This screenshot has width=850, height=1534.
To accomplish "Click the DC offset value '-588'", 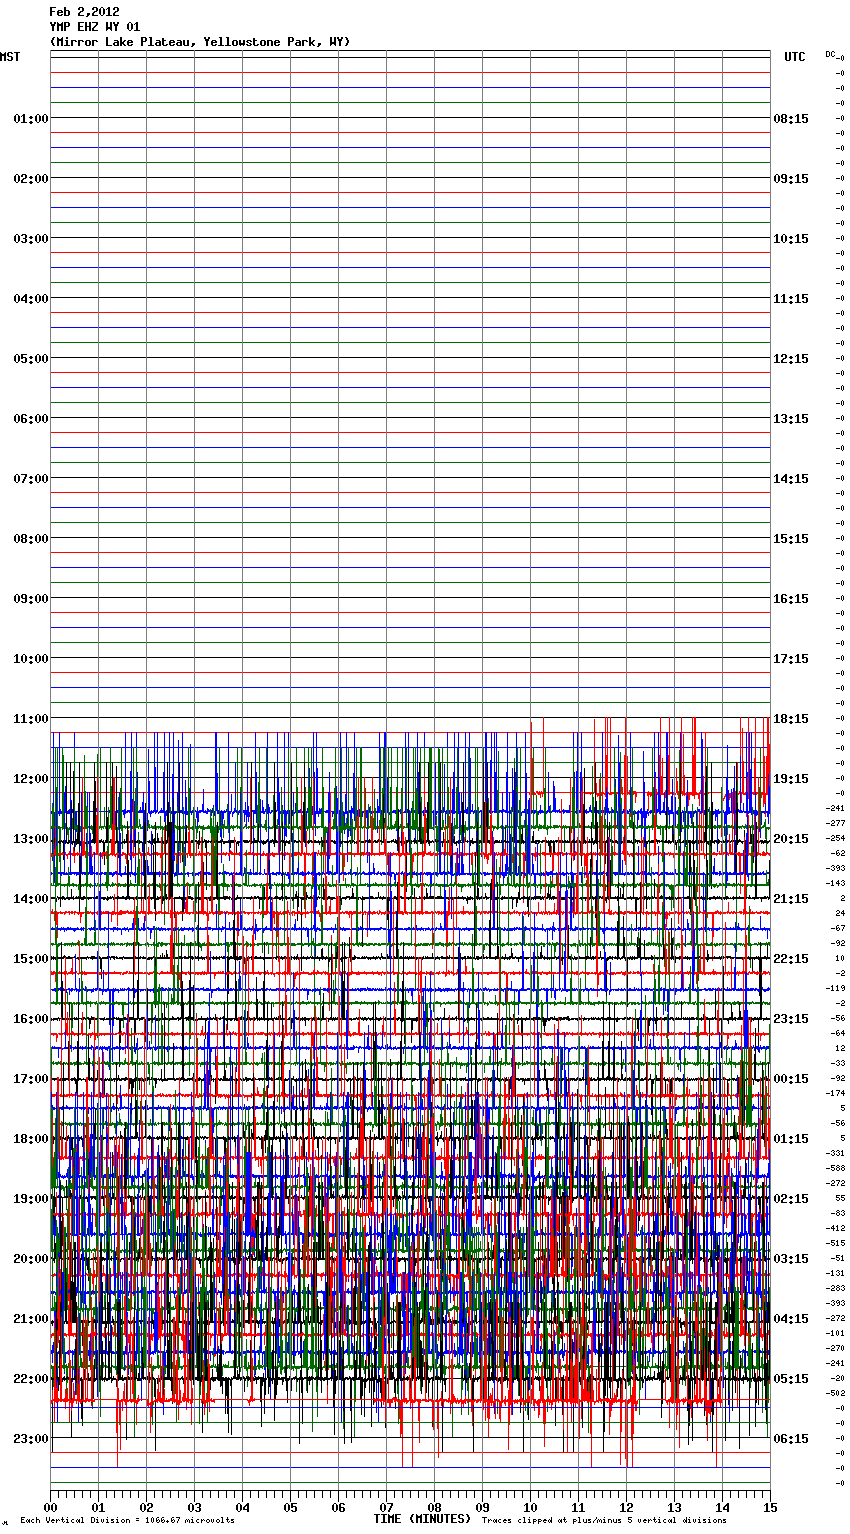I will pyautogui.click(x=836, y=1168).
